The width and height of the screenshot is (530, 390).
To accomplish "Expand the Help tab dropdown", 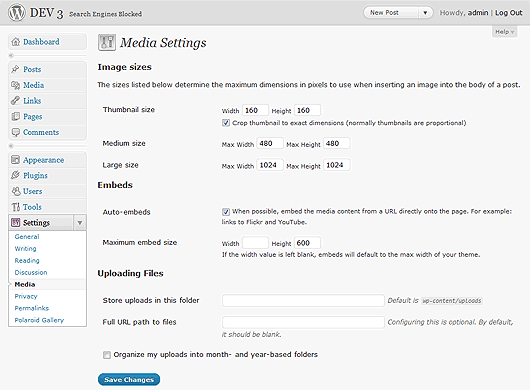I will tap(505, 32).
